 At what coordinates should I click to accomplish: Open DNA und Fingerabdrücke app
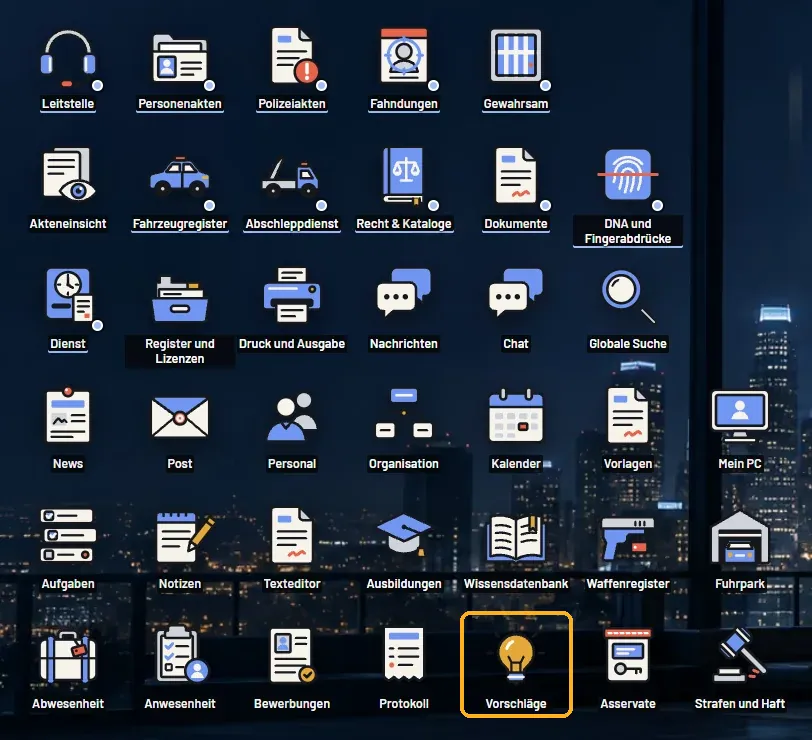point(628,175)
